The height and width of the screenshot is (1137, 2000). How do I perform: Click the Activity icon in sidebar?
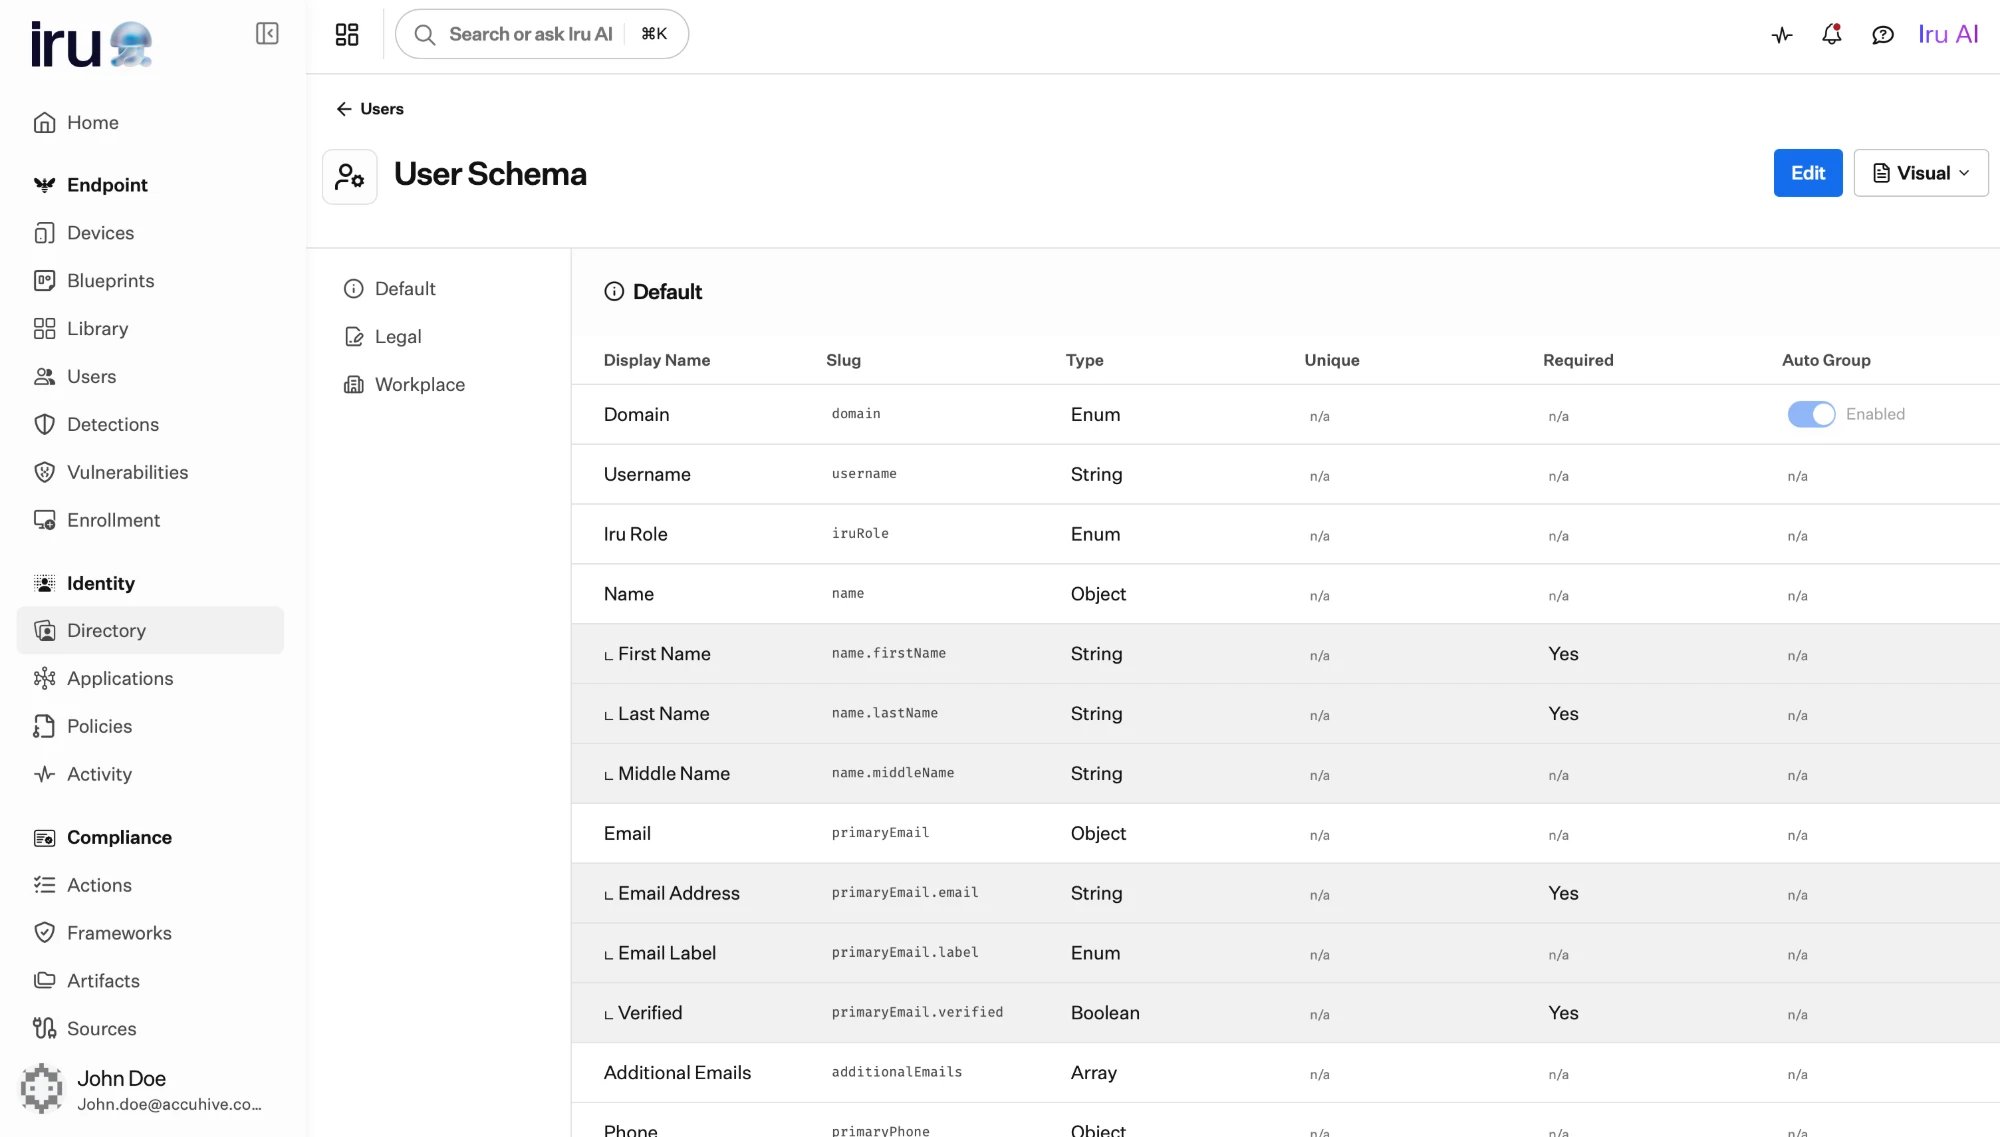point(44,775)
